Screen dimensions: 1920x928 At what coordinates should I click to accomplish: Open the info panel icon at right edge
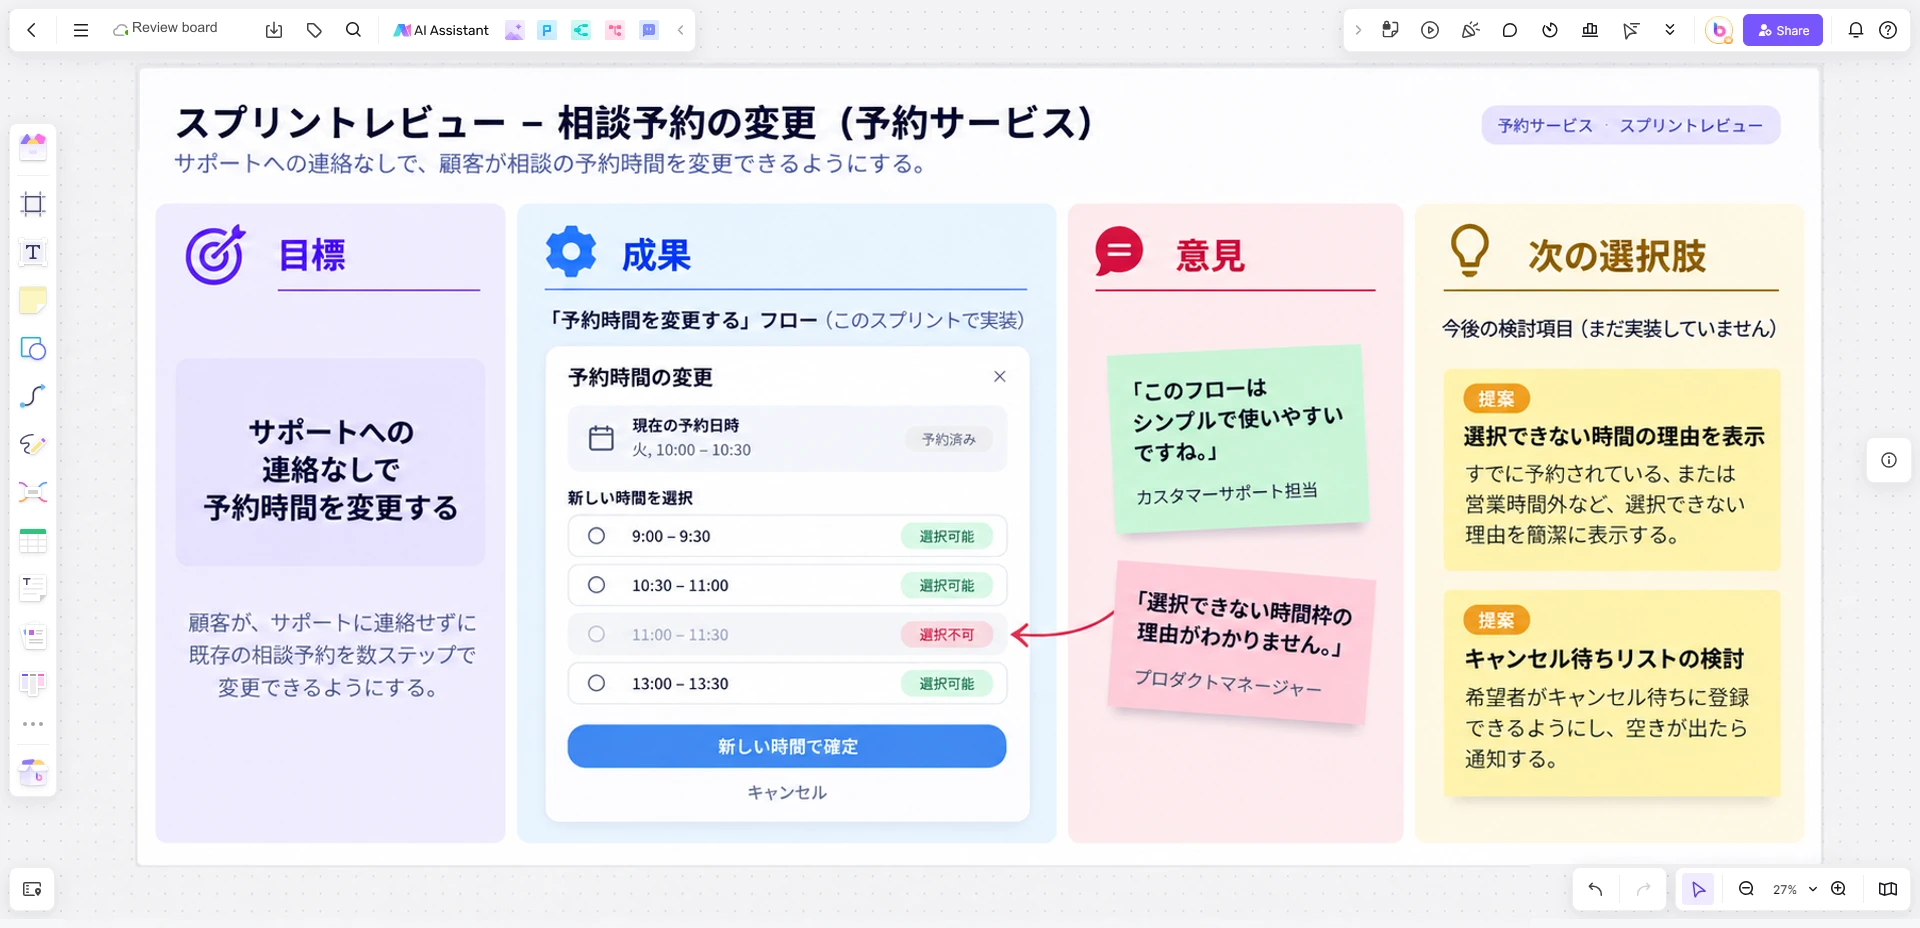pyautogui.click(x=1889, y=460)
